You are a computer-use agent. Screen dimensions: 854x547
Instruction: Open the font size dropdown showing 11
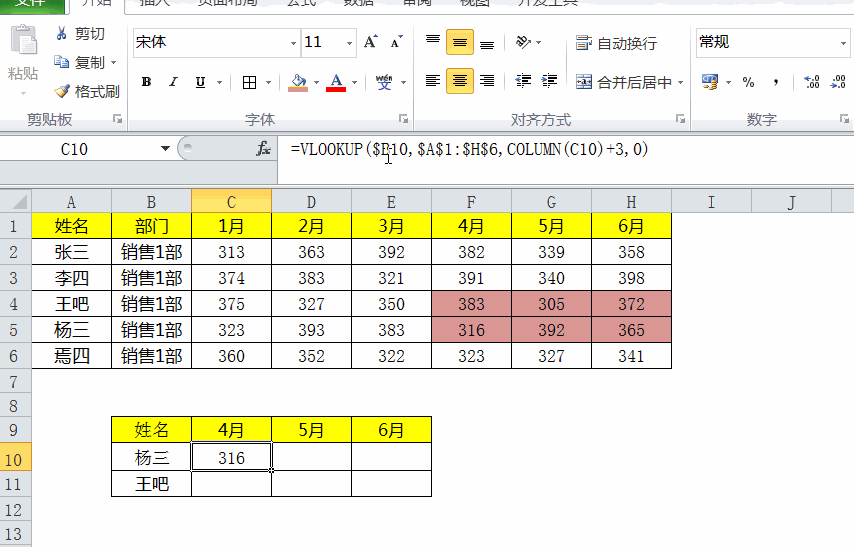point(349,42)
